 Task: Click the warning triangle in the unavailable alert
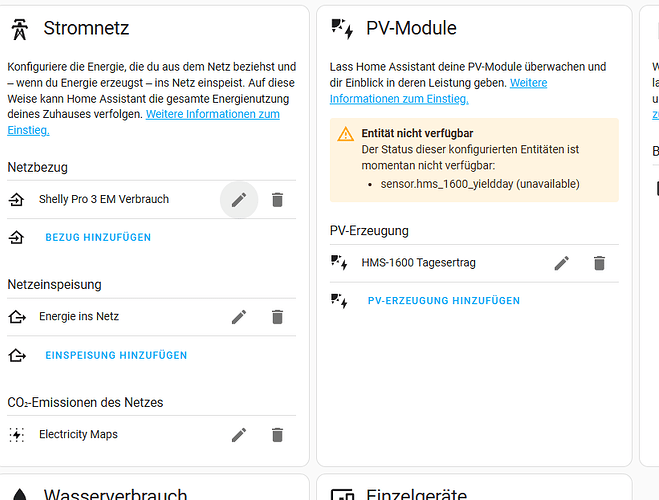coord(345,134)
